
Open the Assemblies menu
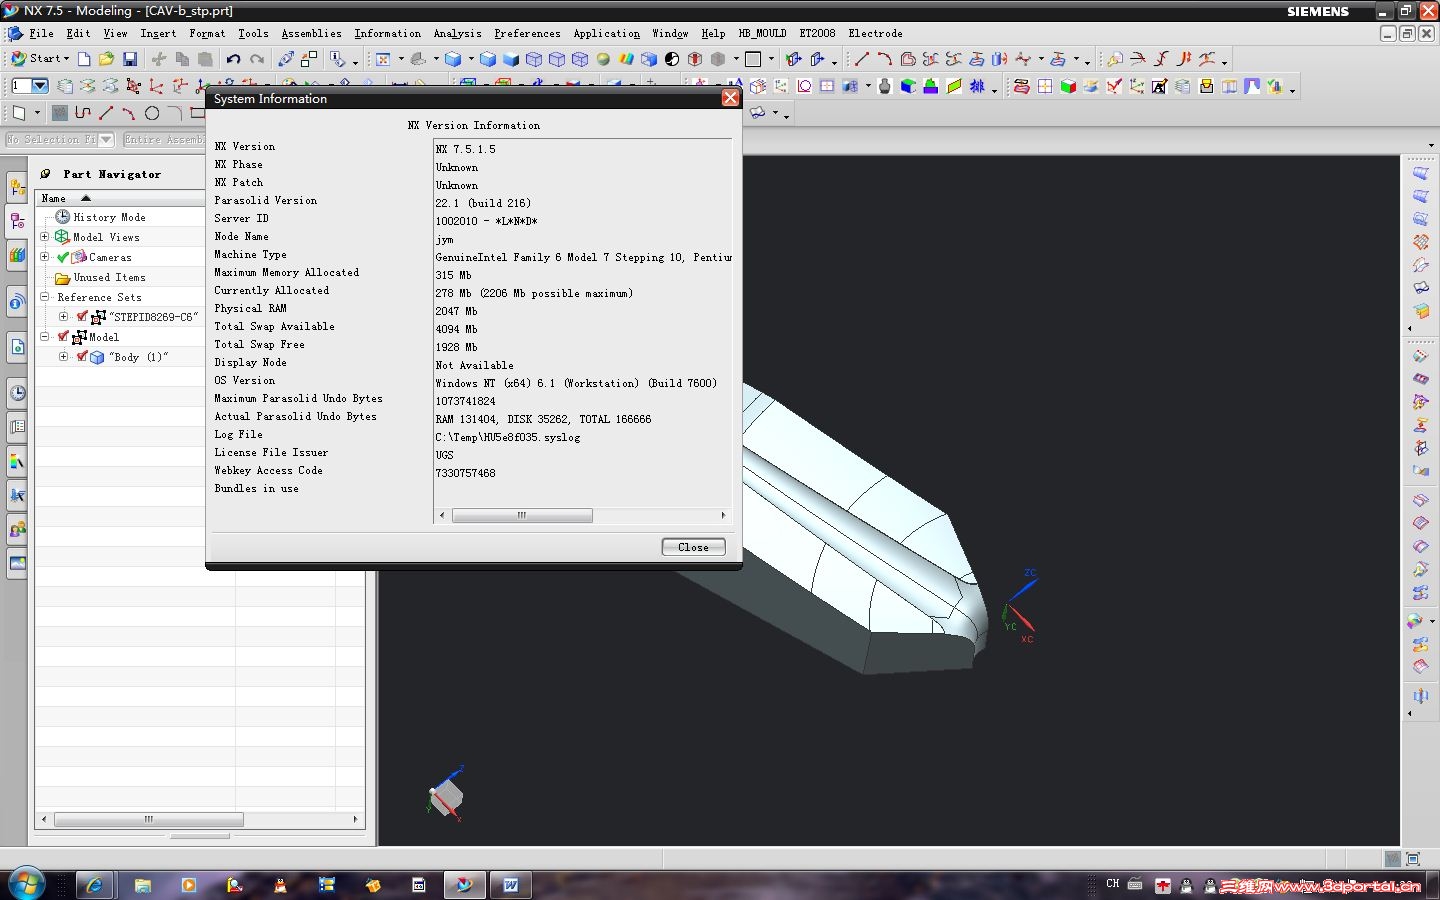click(311, 33)
